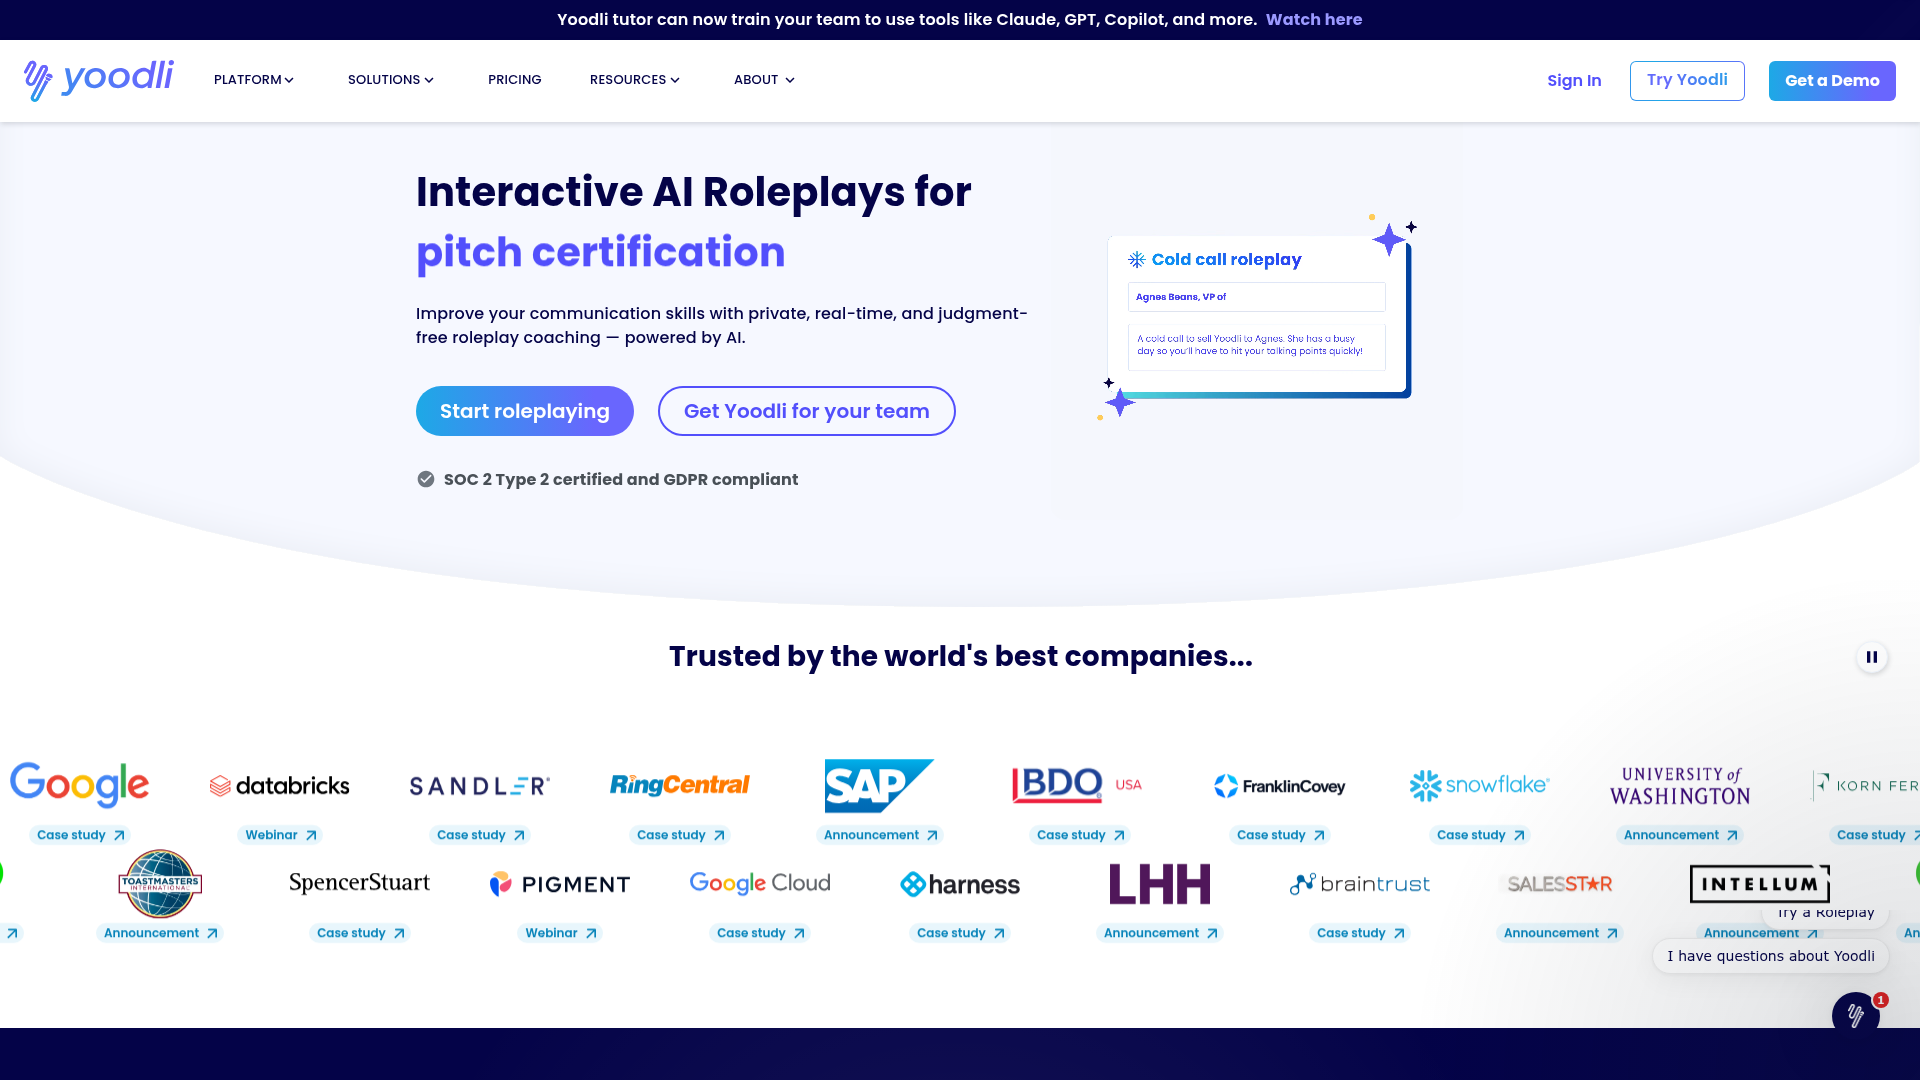The width and height of the screenshot is (1920, 1080).
Task: Click 'I have questions about Yoodli' chip
Action: (x=1770, y=956)
